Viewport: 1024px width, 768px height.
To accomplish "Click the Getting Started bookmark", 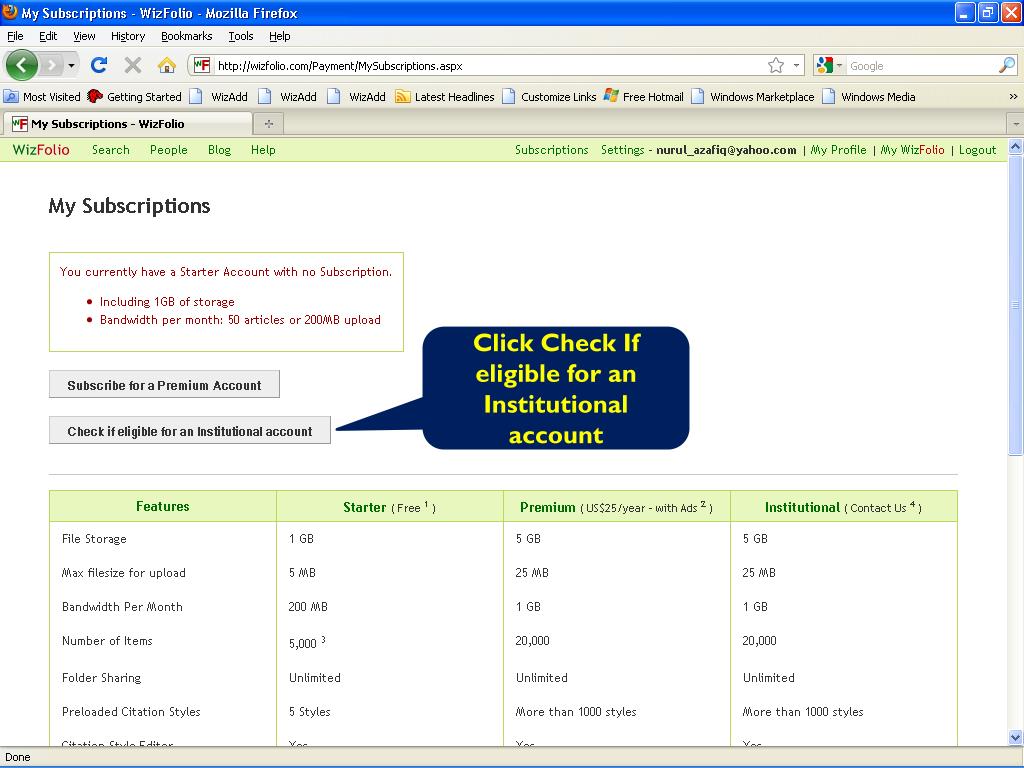I will (135, 97).
